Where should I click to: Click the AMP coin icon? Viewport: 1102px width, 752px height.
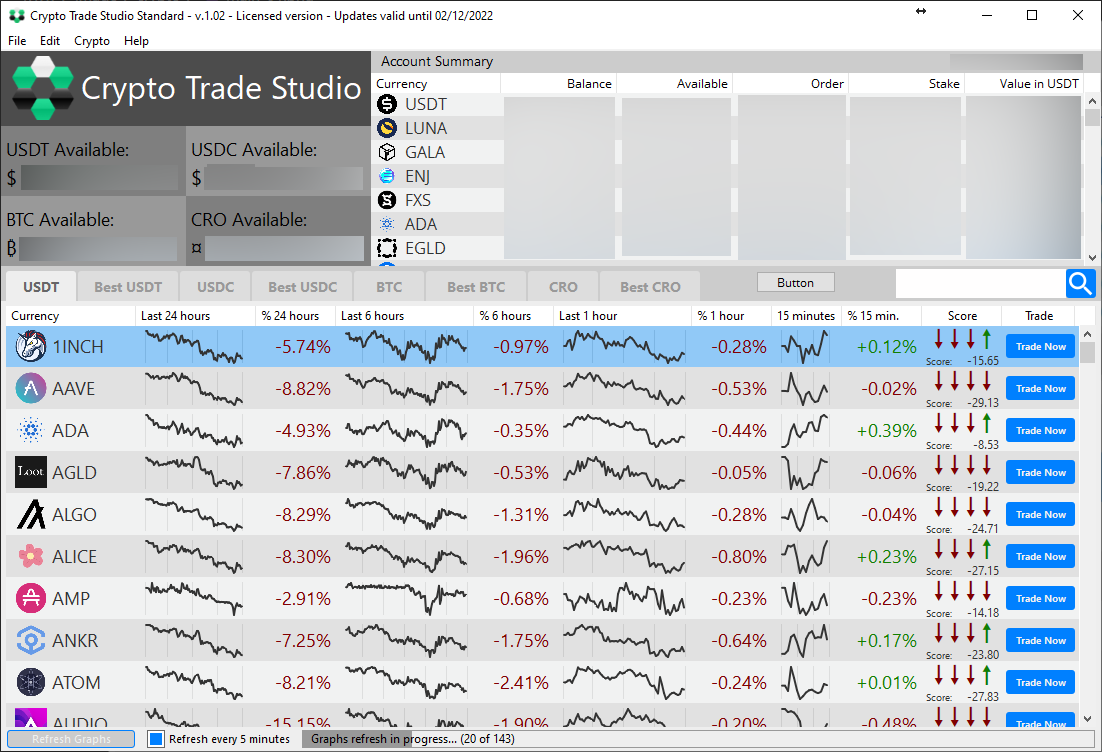[30, 598]
